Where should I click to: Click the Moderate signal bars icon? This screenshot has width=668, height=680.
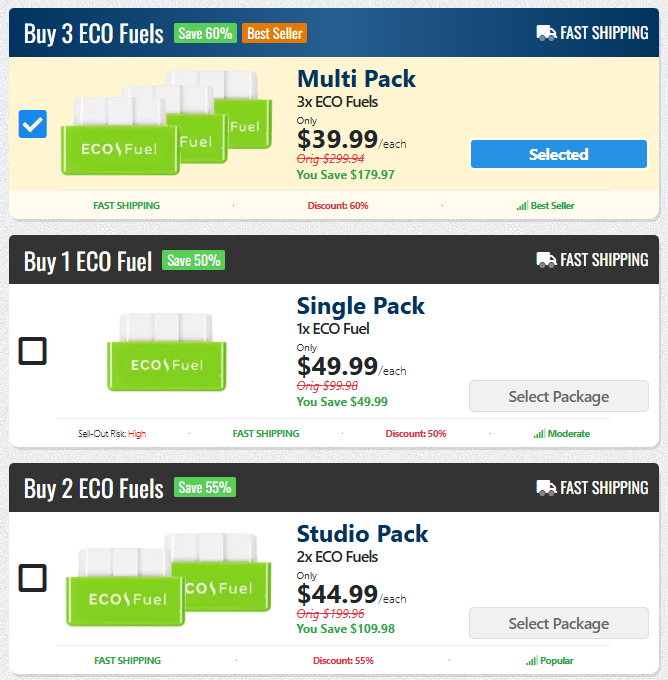click(x=538, y=434)
